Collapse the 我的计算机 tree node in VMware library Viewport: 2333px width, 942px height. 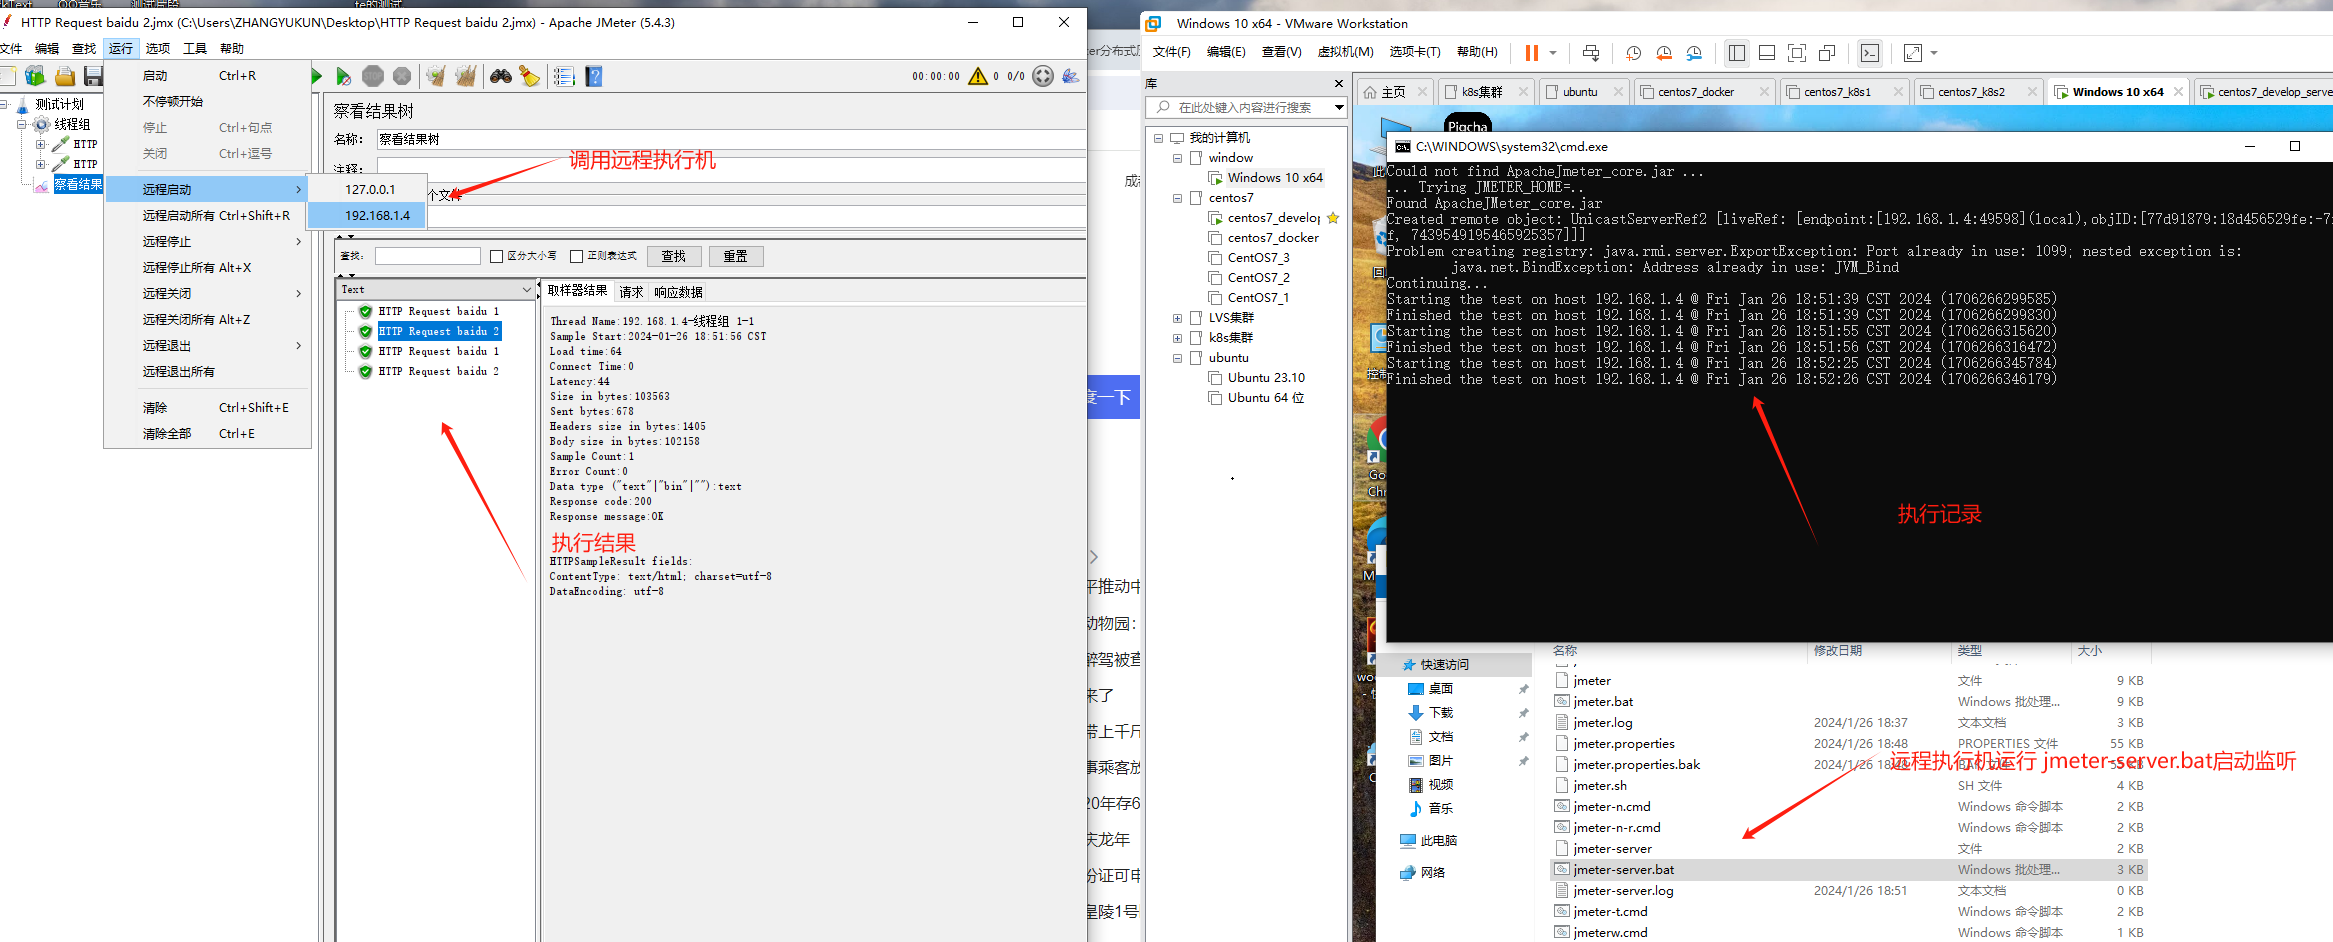pos(1159,137)
